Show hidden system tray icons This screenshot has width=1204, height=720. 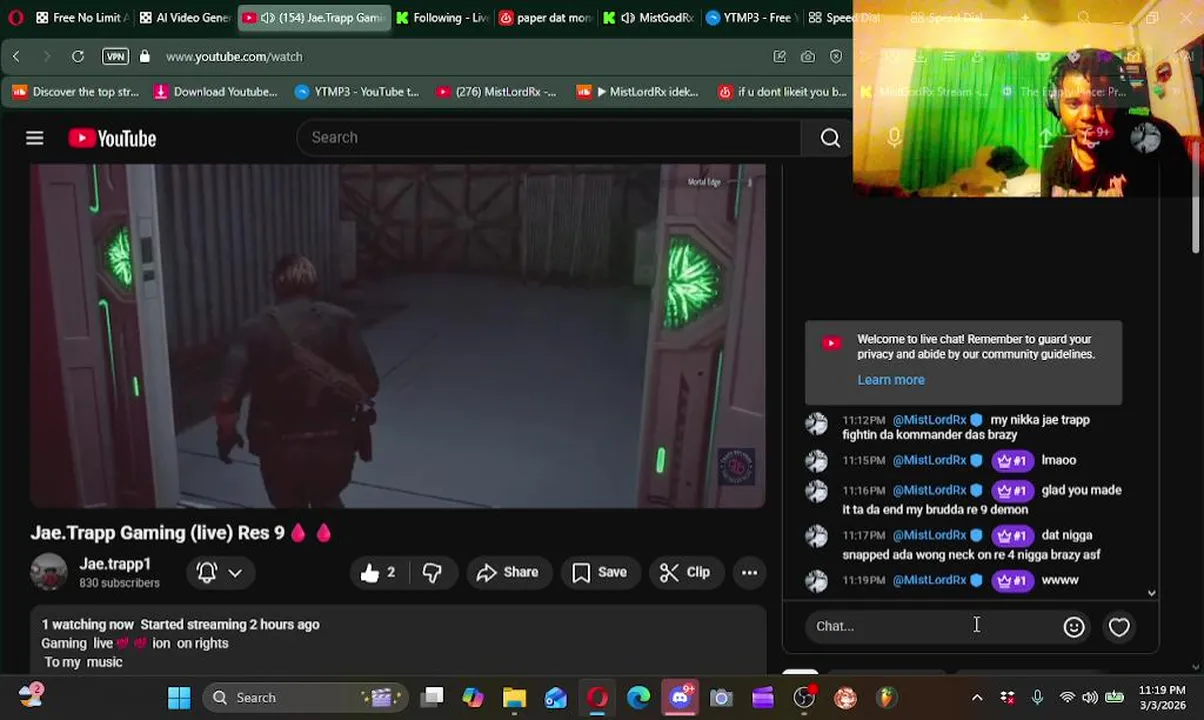coord(977,698)
